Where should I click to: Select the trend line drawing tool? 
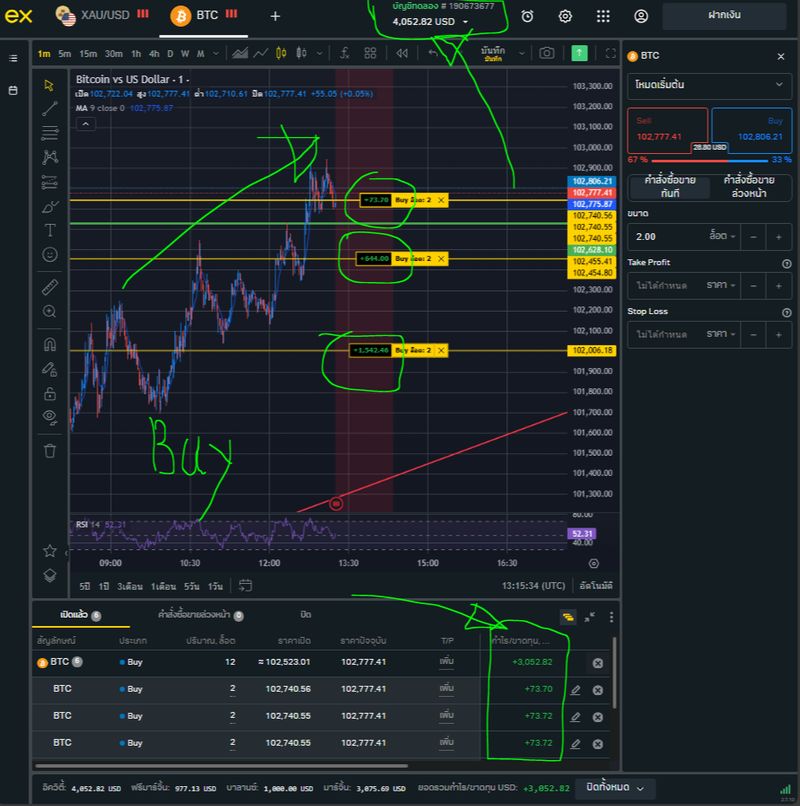48,110
